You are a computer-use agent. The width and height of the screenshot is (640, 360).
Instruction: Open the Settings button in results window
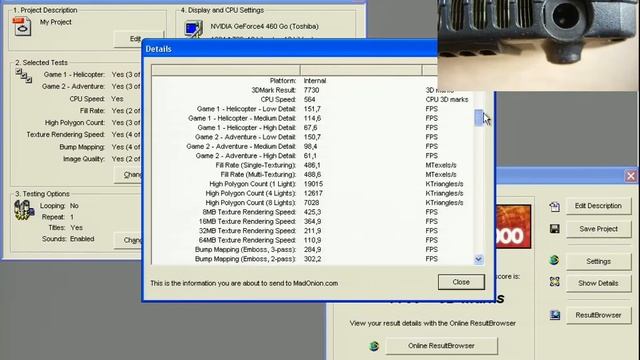point(598,261)
